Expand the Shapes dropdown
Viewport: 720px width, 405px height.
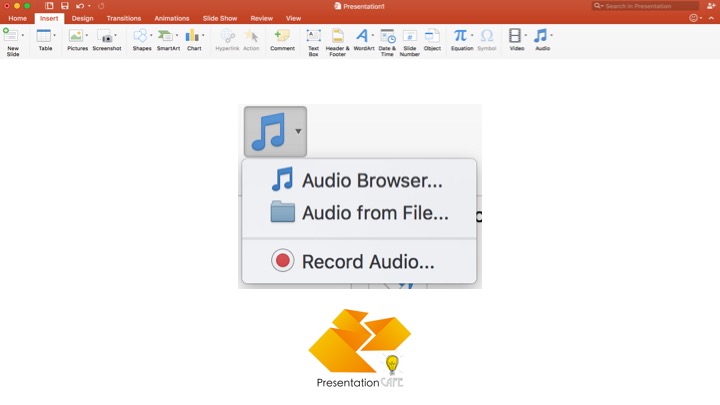click(x=150, y=36)
